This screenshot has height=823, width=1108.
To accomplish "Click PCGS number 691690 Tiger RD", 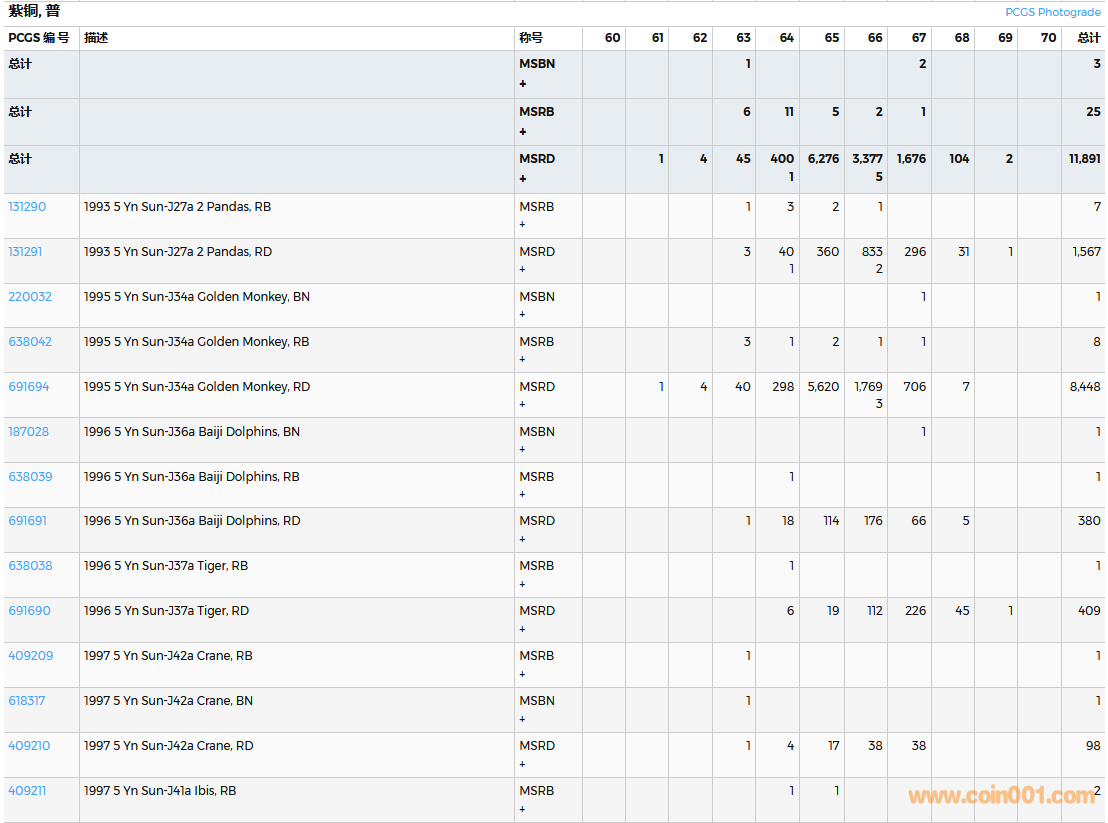I will (29, 611).
